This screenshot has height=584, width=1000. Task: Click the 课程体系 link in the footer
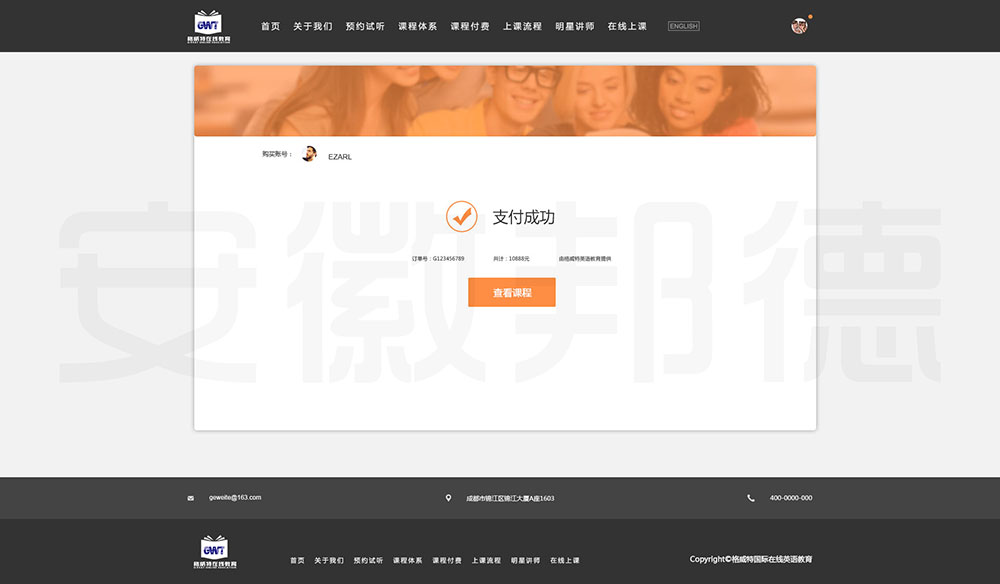point(407,561)
